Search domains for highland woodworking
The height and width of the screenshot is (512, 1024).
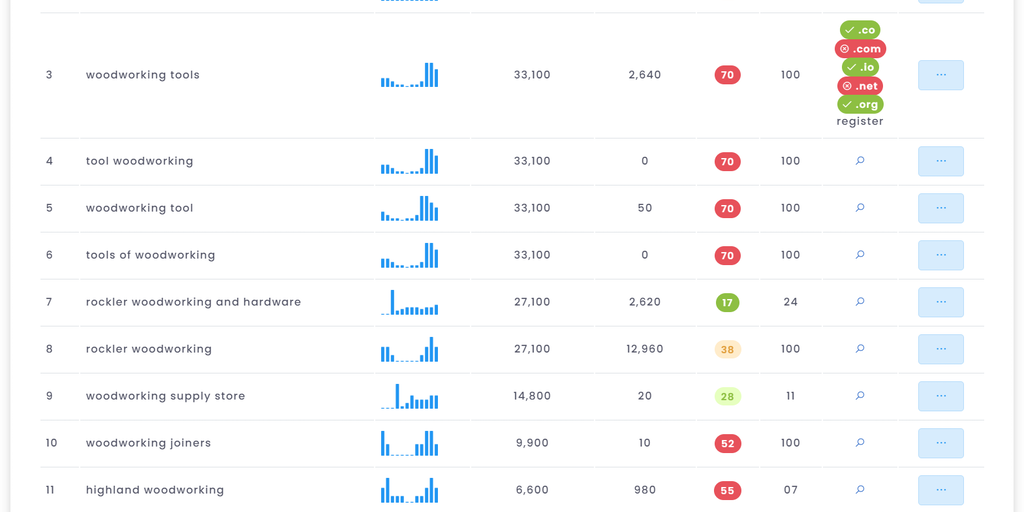(860, 490)
